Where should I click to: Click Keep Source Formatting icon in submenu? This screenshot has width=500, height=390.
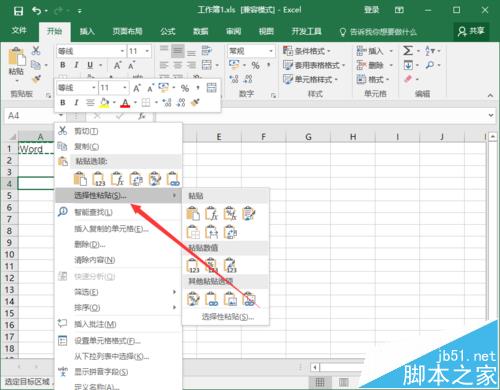[249, 214]
